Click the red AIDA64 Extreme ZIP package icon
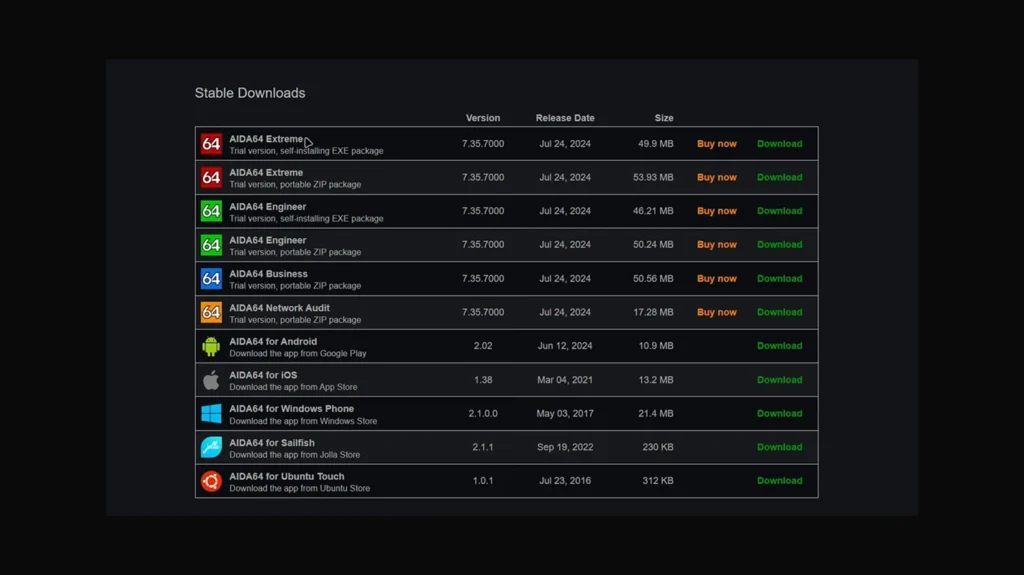 [211, 178]
